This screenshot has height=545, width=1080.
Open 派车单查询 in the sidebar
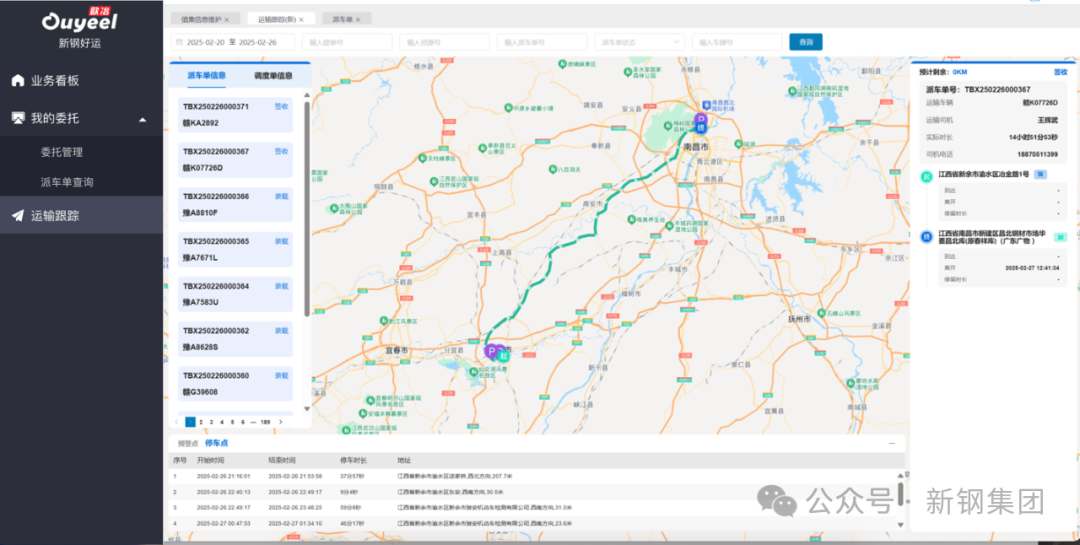point(67,182)
